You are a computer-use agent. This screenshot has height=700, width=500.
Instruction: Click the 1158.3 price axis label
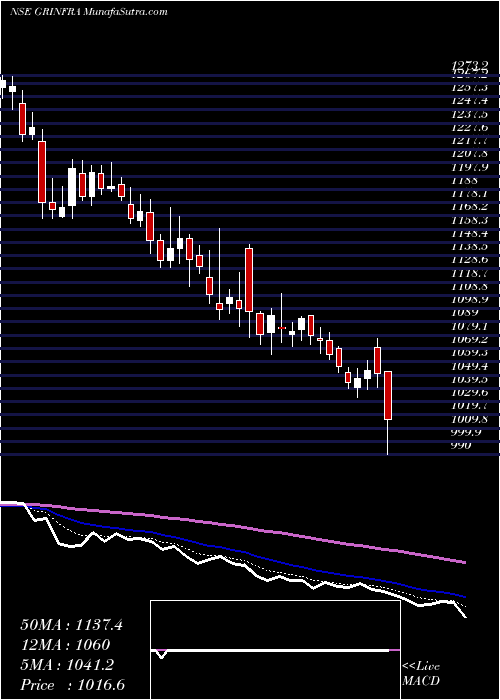(x=470, y=220)
